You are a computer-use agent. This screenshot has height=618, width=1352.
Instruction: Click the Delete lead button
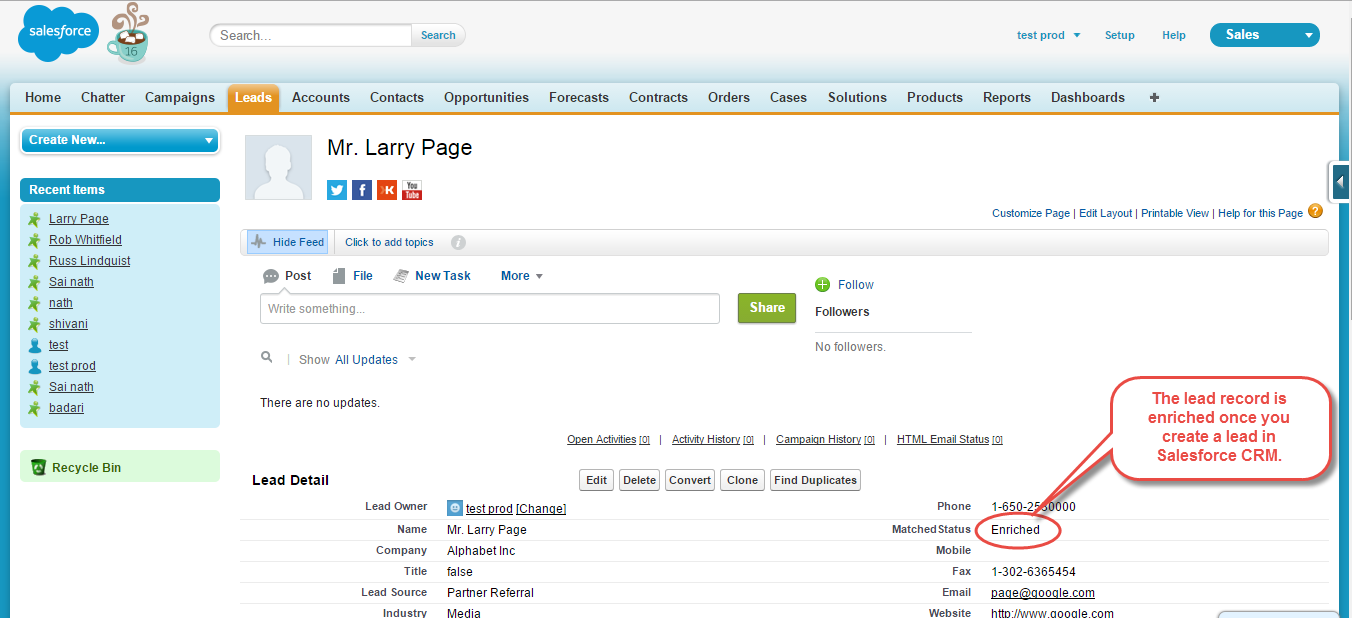(640, 480)
